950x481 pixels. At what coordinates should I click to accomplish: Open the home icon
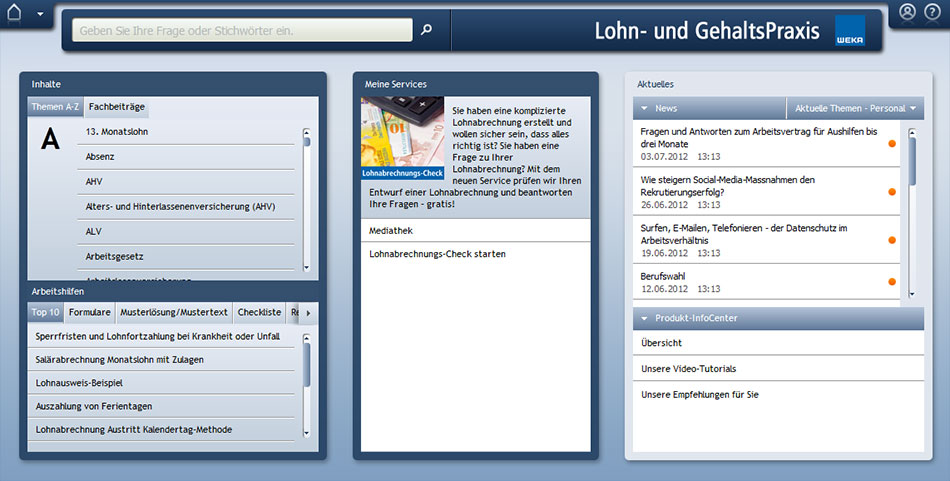click(x=14, y=13)
